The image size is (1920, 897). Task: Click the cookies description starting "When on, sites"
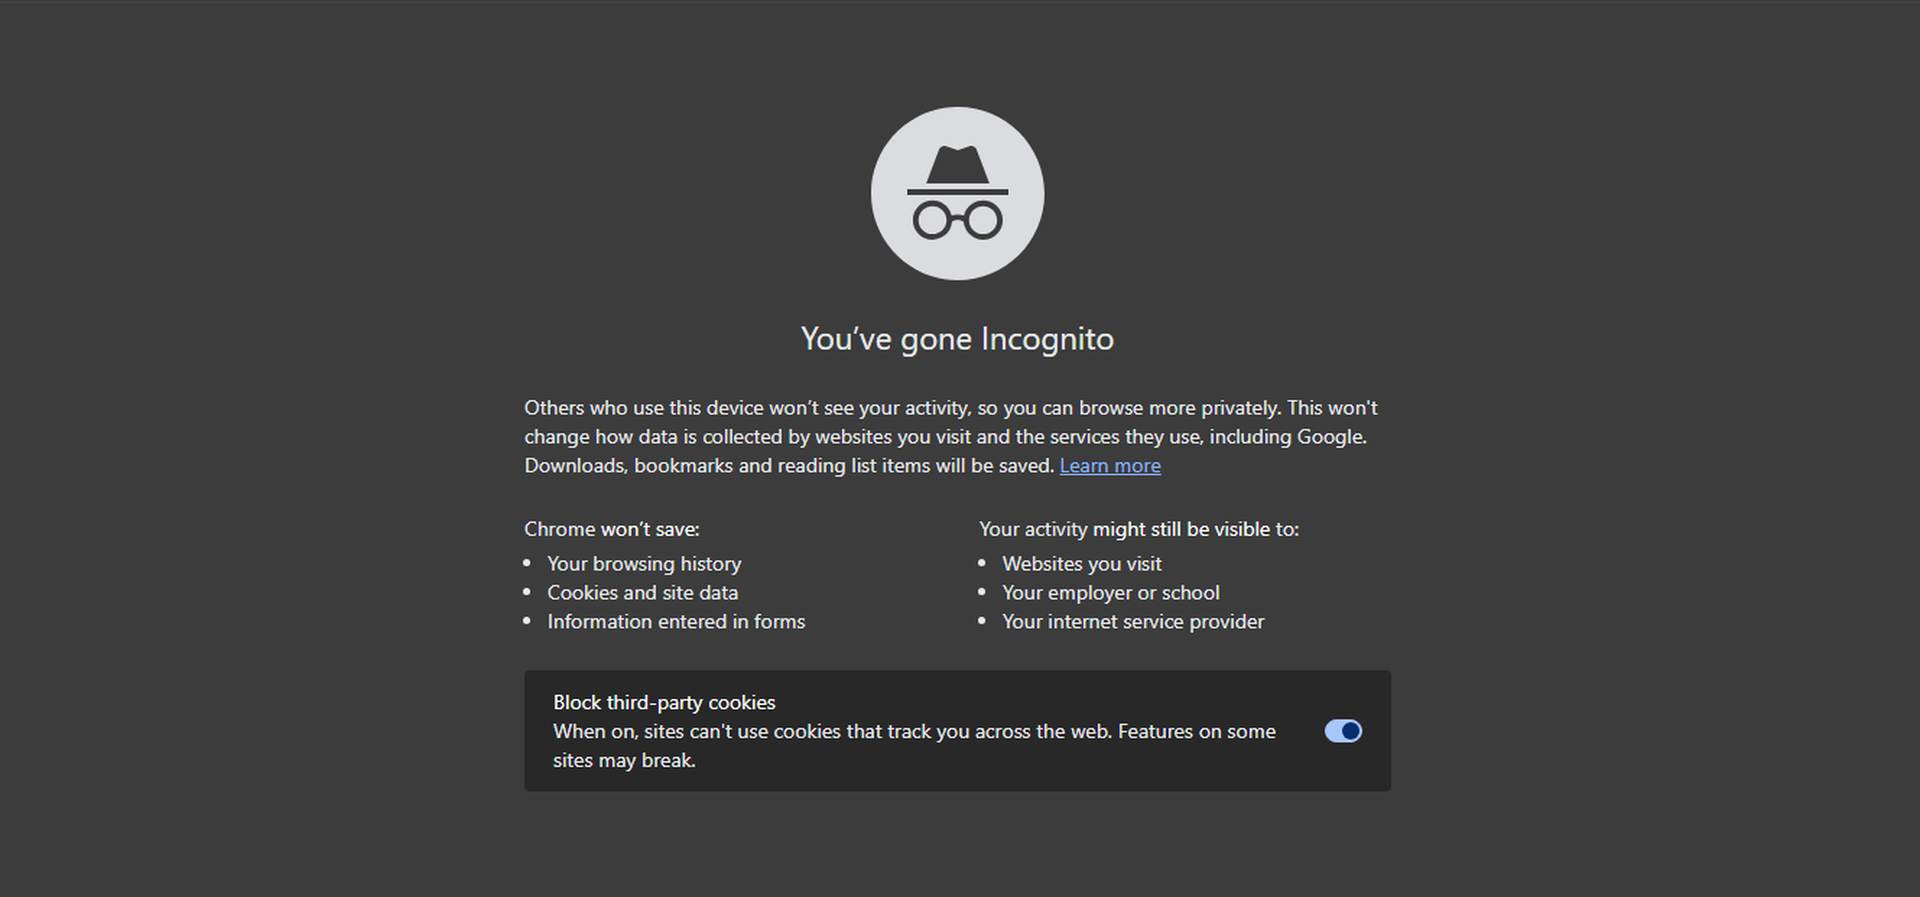[x=914, y=746]
